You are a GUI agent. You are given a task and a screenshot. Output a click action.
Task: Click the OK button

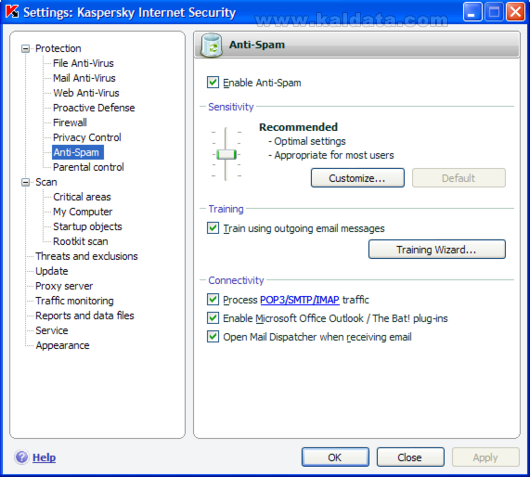click(x=335, y=457)
